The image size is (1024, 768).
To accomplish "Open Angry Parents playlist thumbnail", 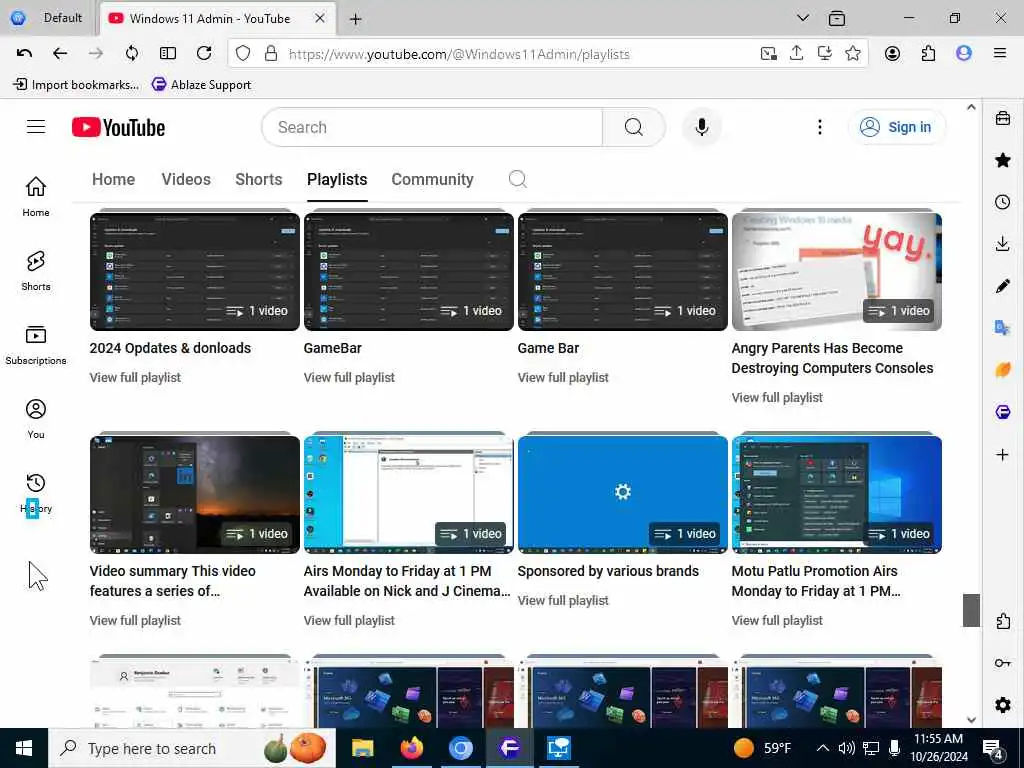I will [837, 271].
